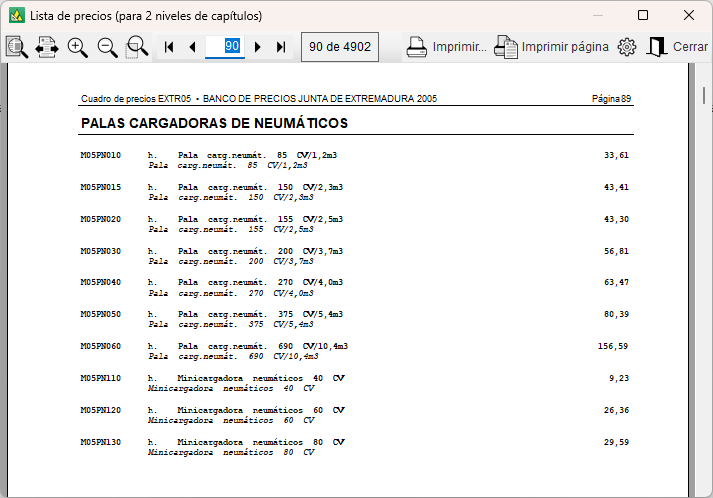Click the Imprimir... print button
The width and height of the screenshot is (713, 498).
click(446, 47)
